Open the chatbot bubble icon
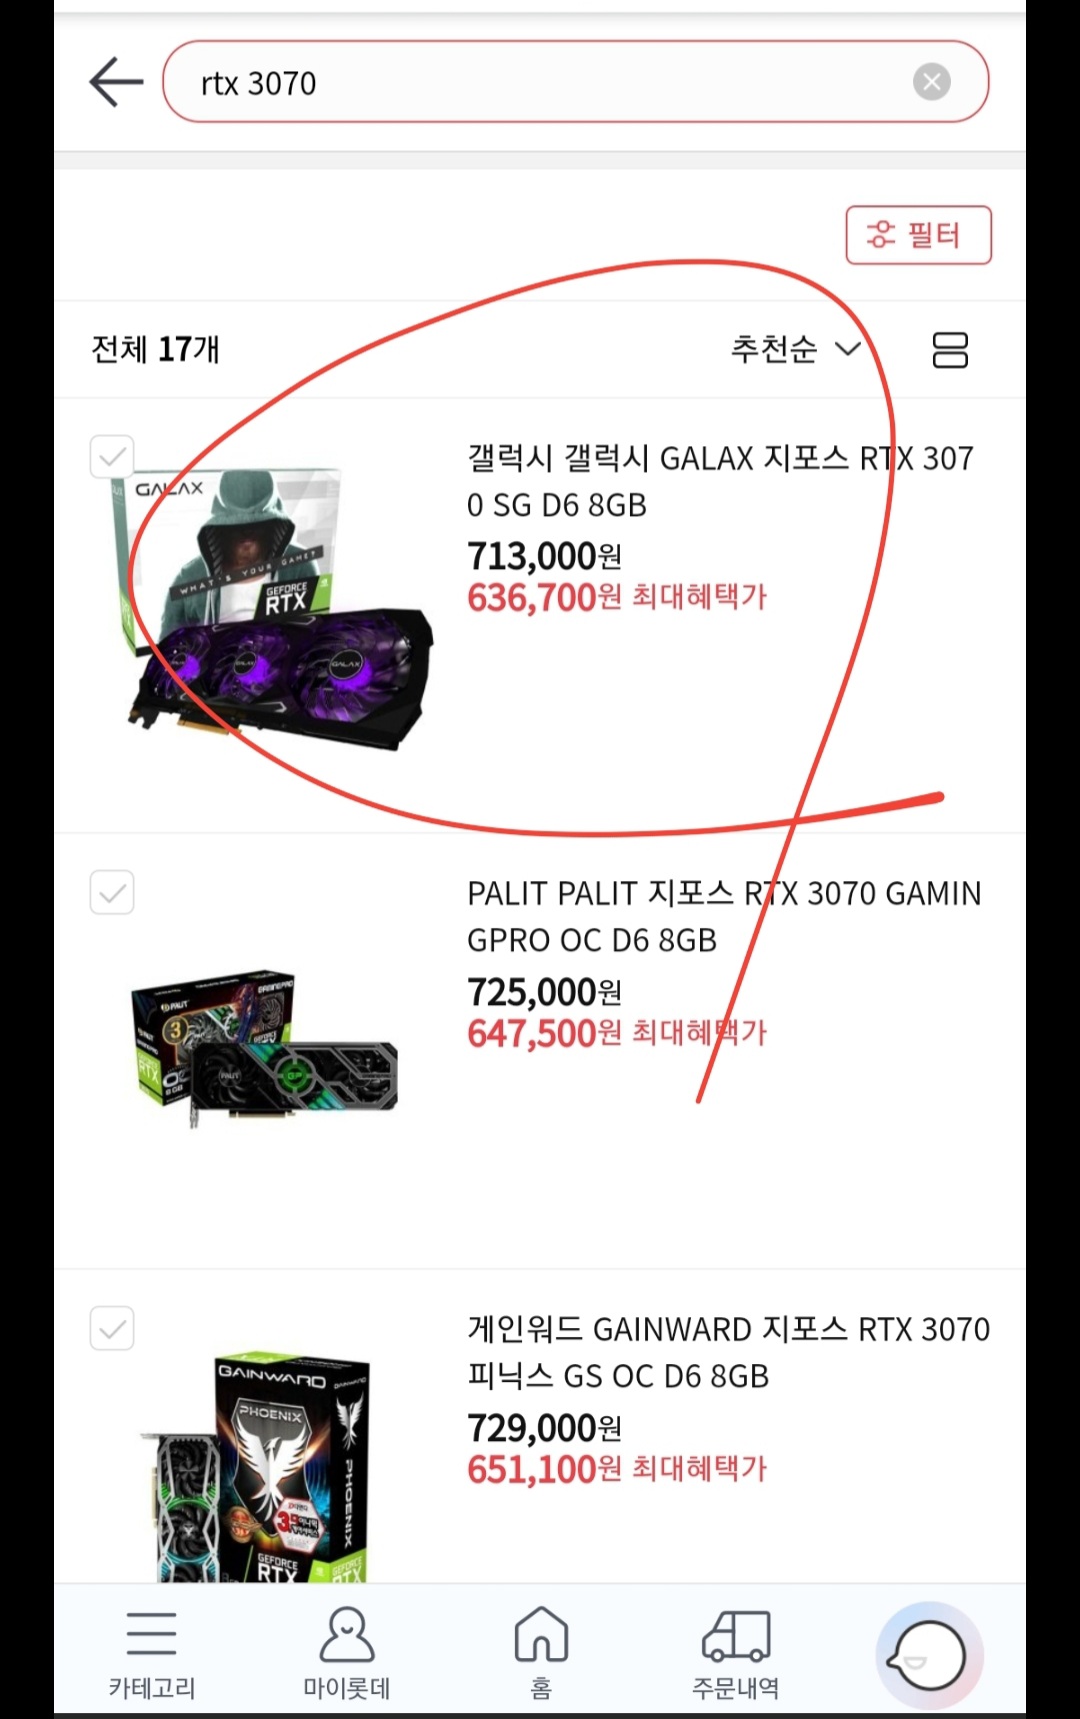1080x1719 pixels. click(x=930, y=1657)
